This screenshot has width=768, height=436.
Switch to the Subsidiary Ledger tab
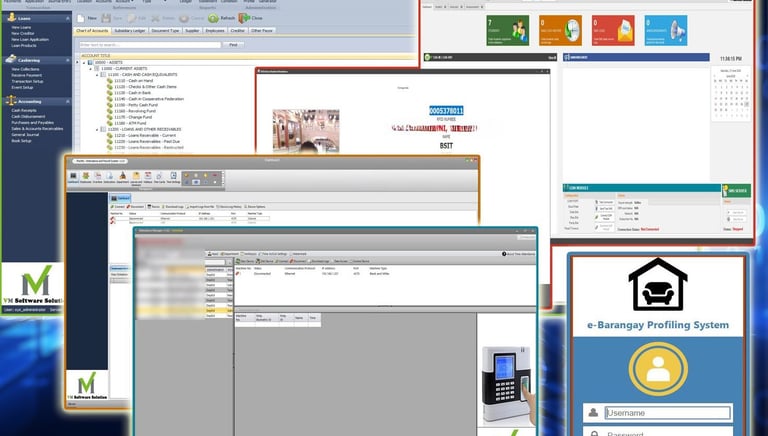(x=130, y=30)
